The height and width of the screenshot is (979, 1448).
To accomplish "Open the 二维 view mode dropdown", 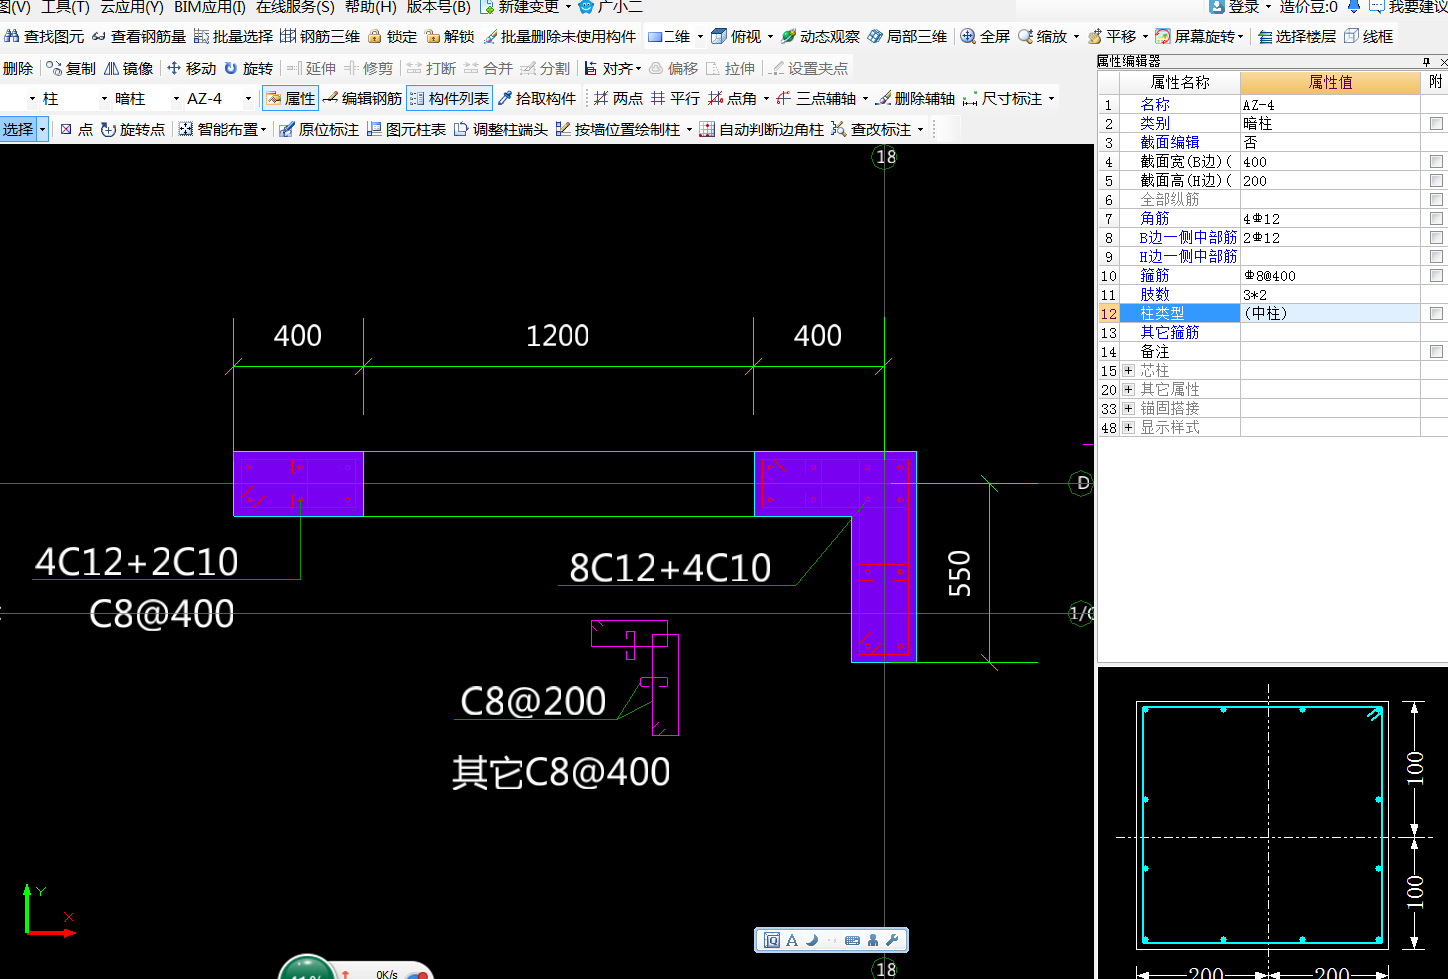I will tap(700, 36).
